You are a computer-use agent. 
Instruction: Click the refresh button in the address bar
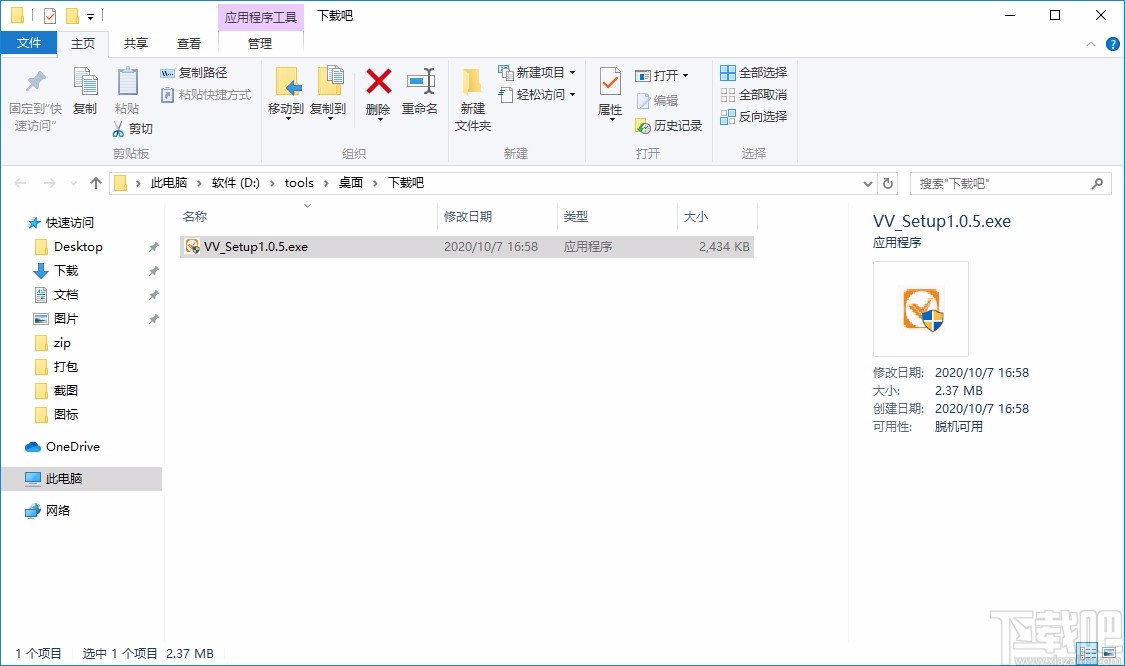click(888, 183)
